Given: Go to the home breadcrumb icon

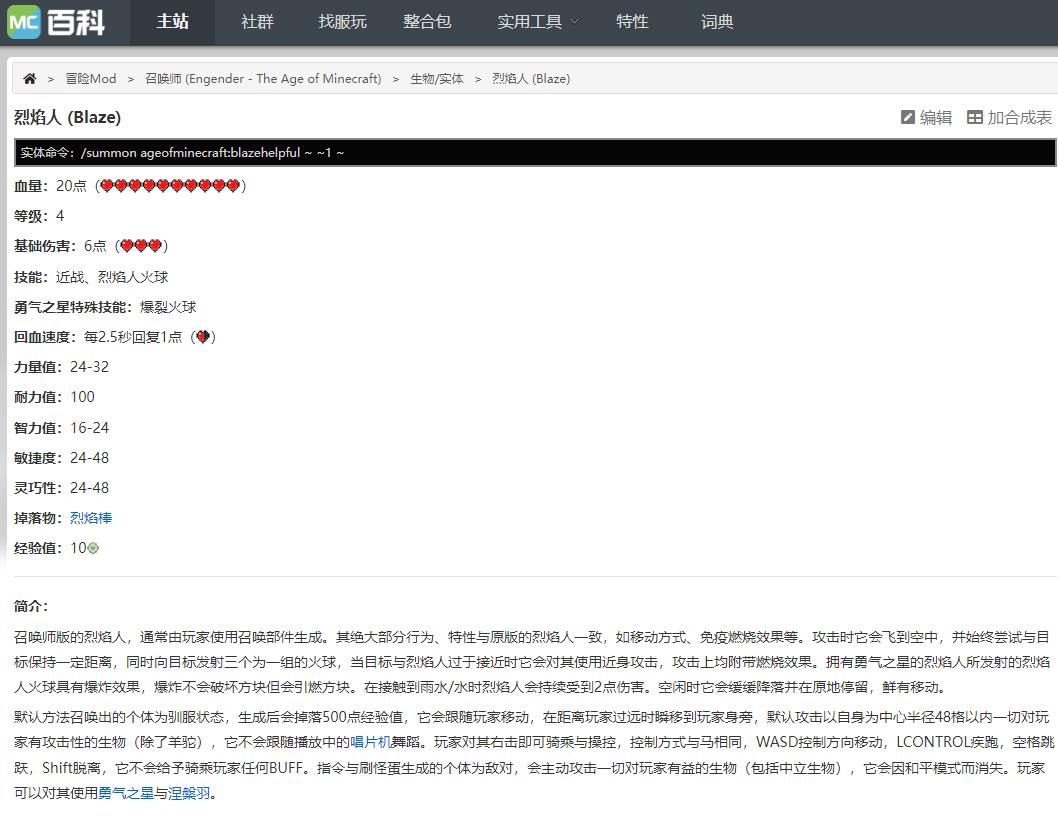Looking at the screenshot, I should pyautogui.click(x=30, y=79).
